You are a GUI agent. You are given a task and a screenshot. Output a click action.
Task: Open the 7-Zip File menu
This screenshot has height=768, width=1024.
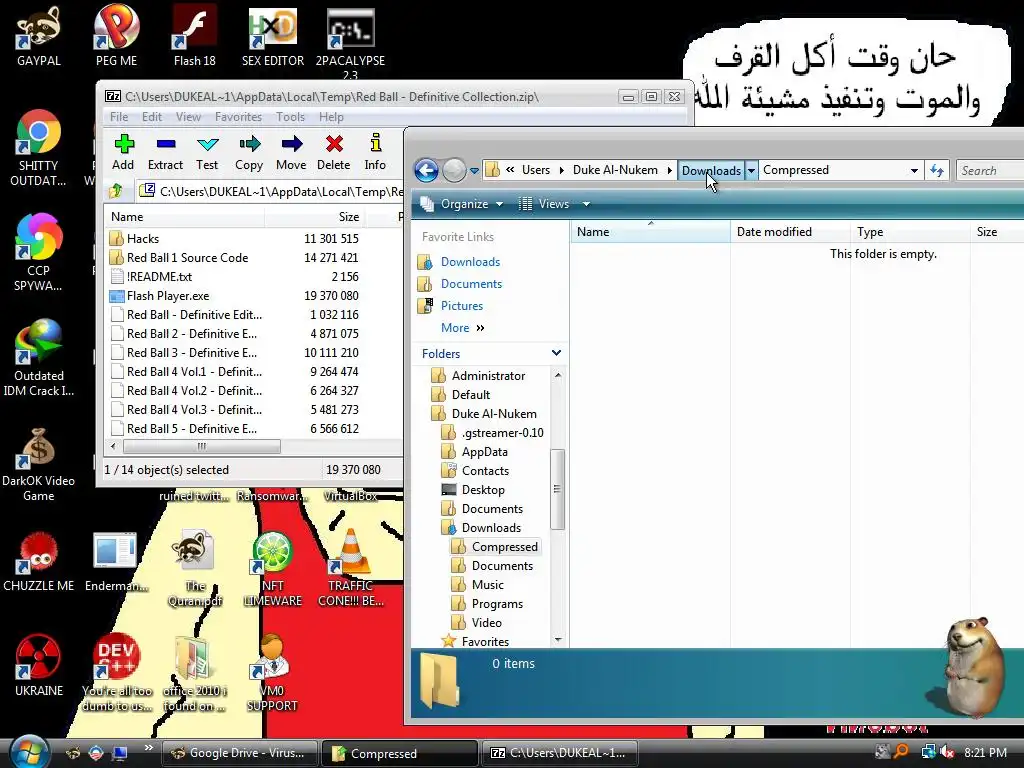[x=119, y=117]
